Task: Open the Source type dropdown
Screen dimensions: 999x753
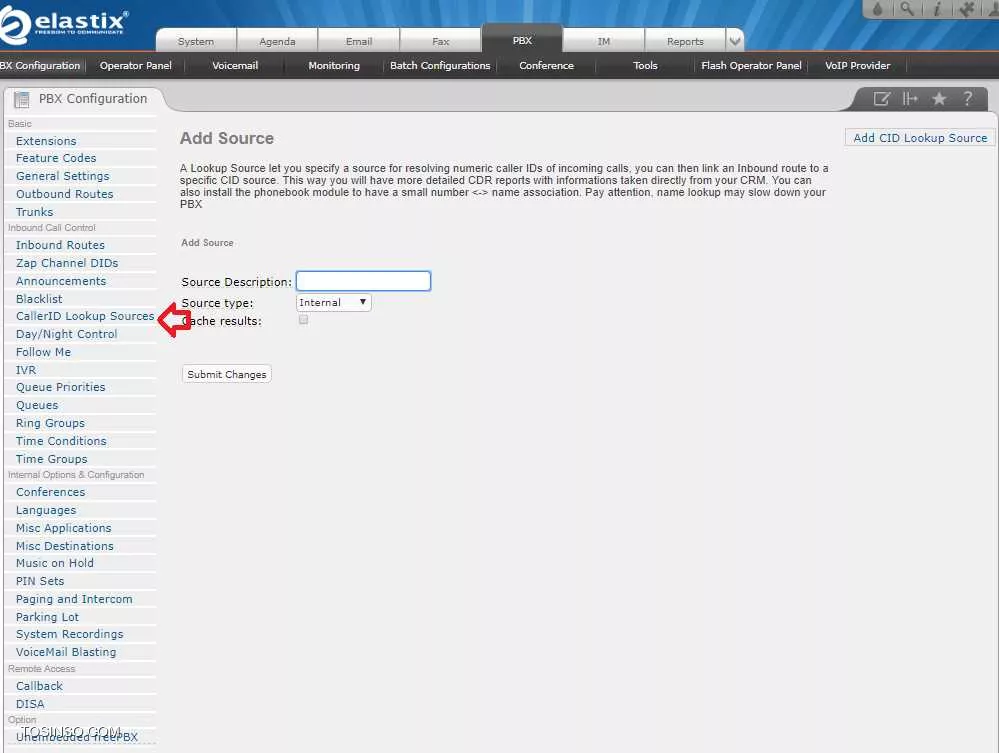Action: point(333,302)
